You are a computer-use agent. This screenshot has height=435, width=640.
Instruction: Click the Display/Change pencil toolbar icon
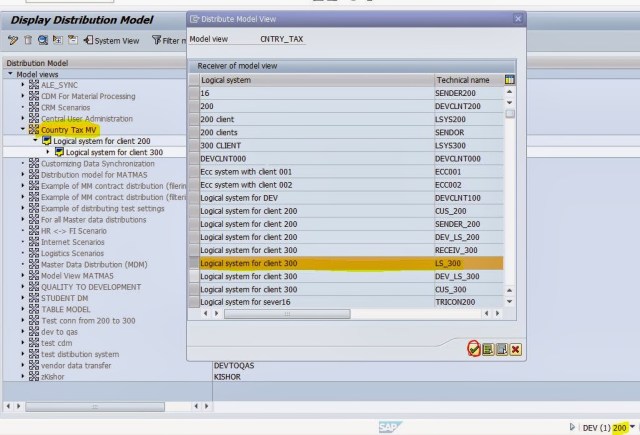tap(12, 40)
